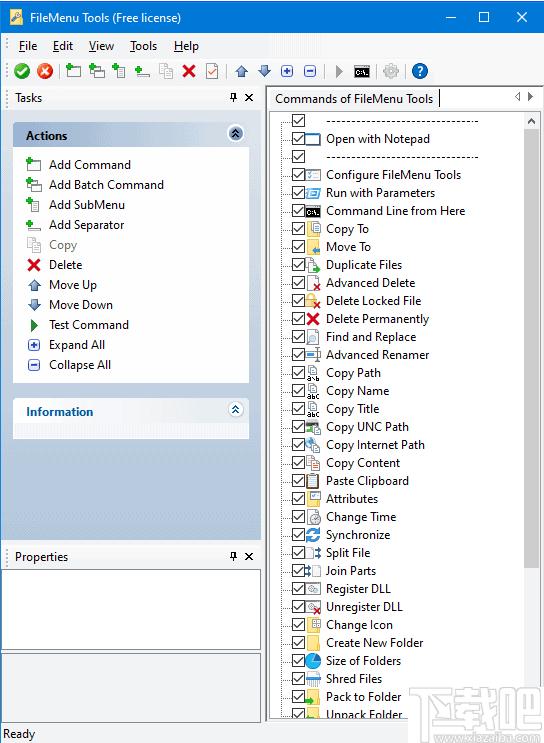
Task: Select the Register DLL tree row
Action: click(x=358, y=589)
